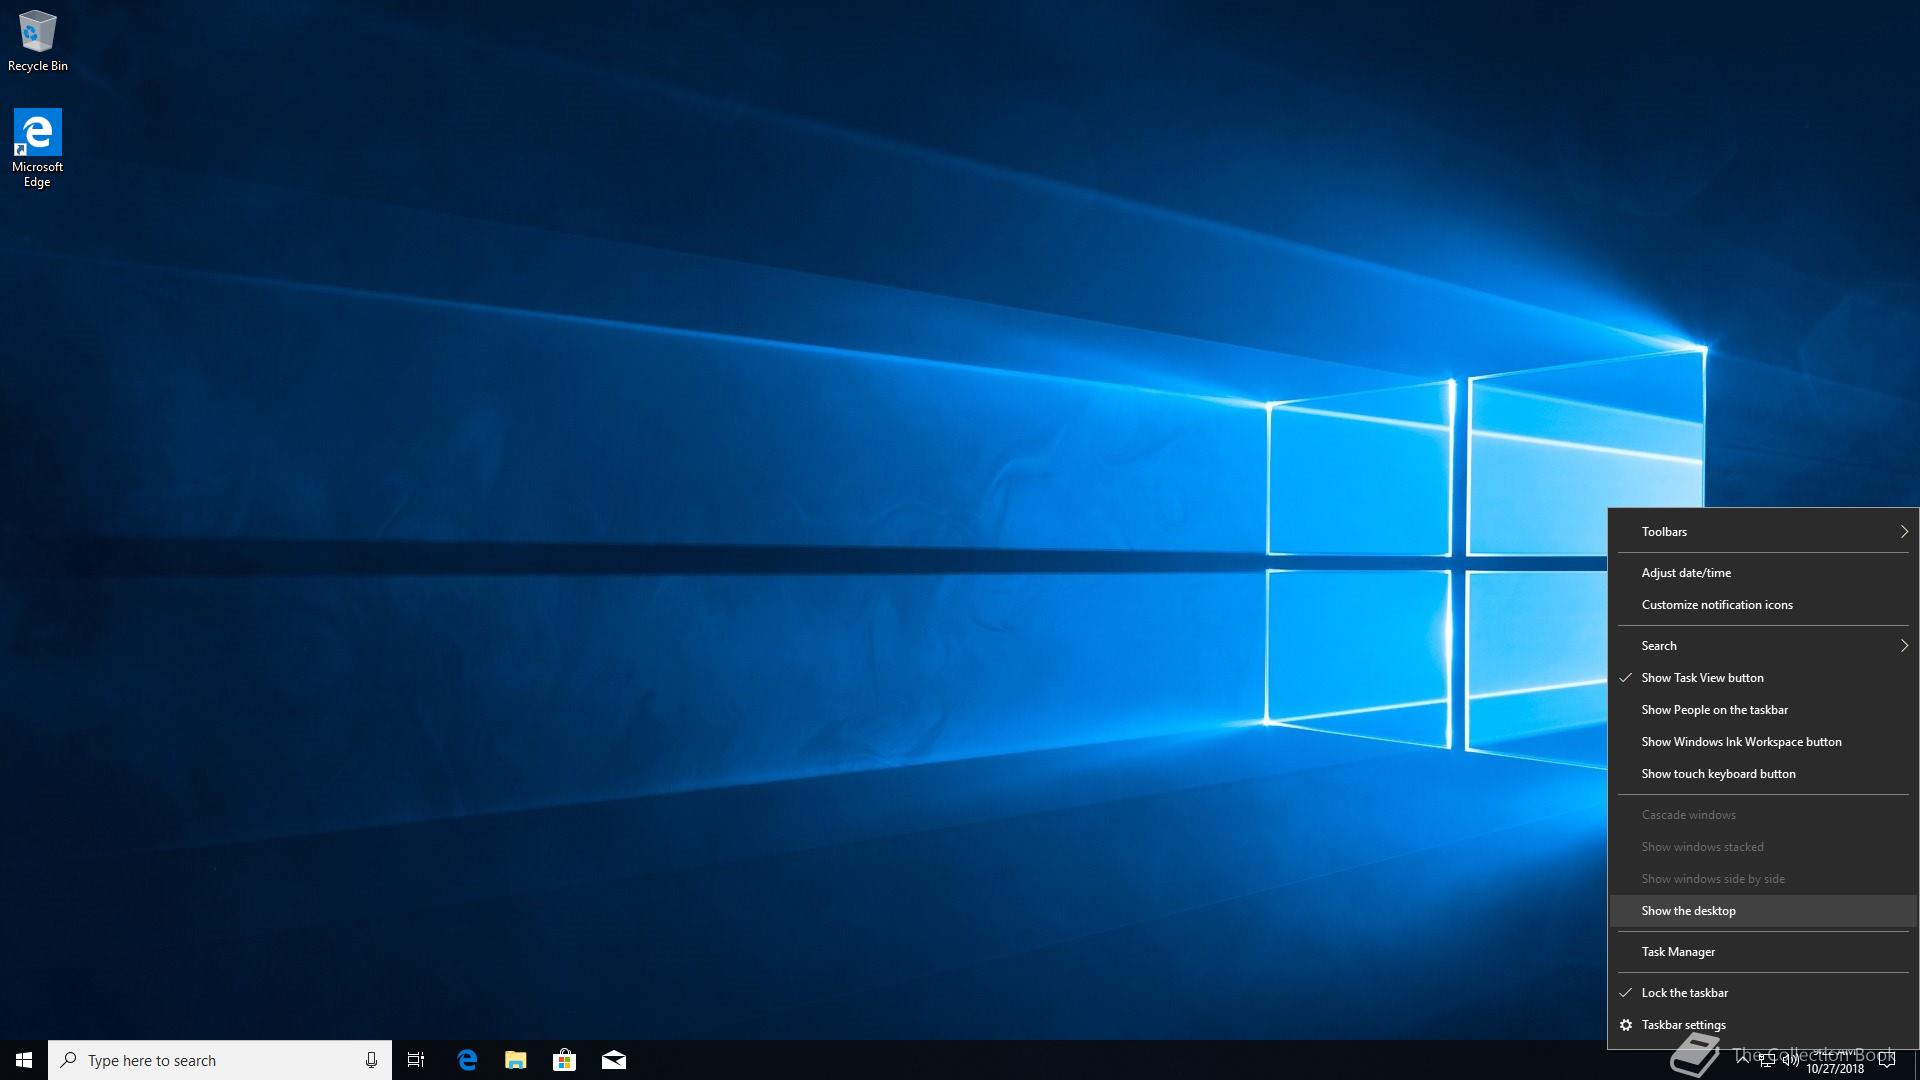Open the Mail app on taskbar
Viewport: 1920px width, 1080px height.
614,1060
